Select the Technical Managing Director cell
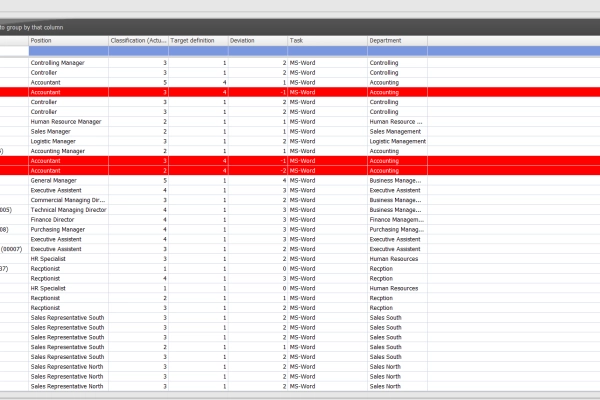 tap(68, 210)
